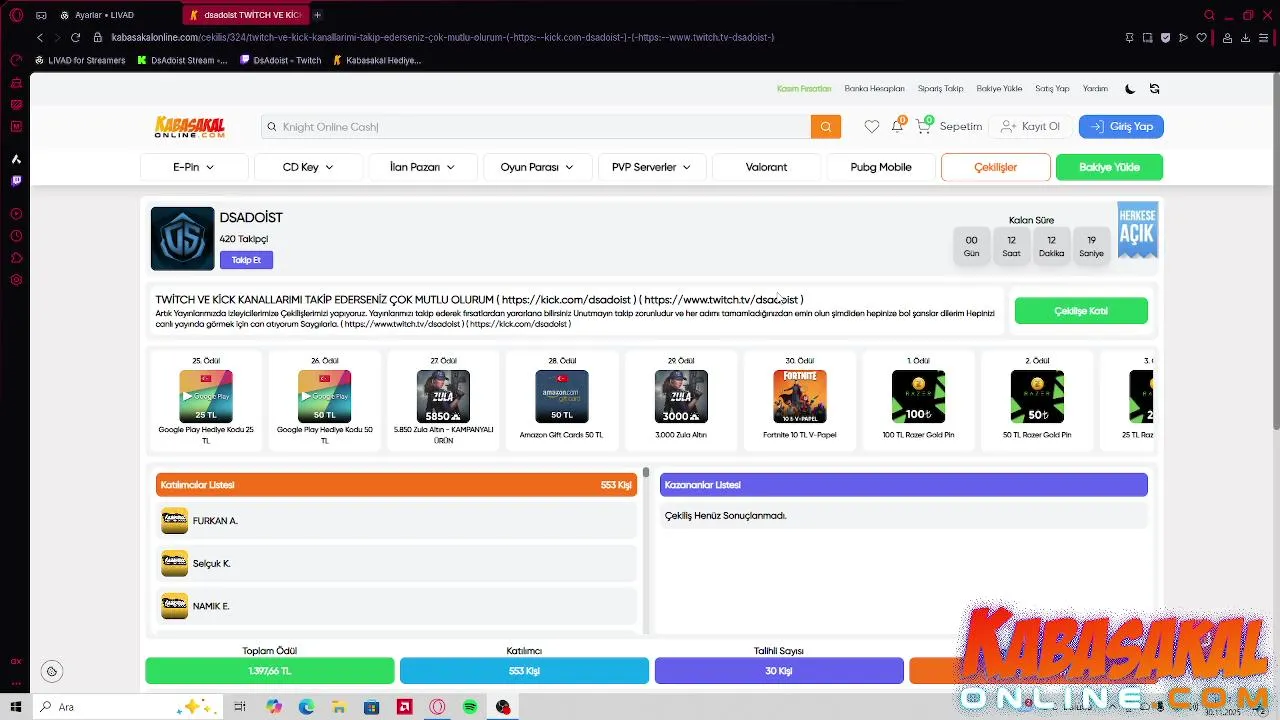Go back with the browser back arrow
This screenshot has height=720, width=1280.
click(x=40, y=37)
